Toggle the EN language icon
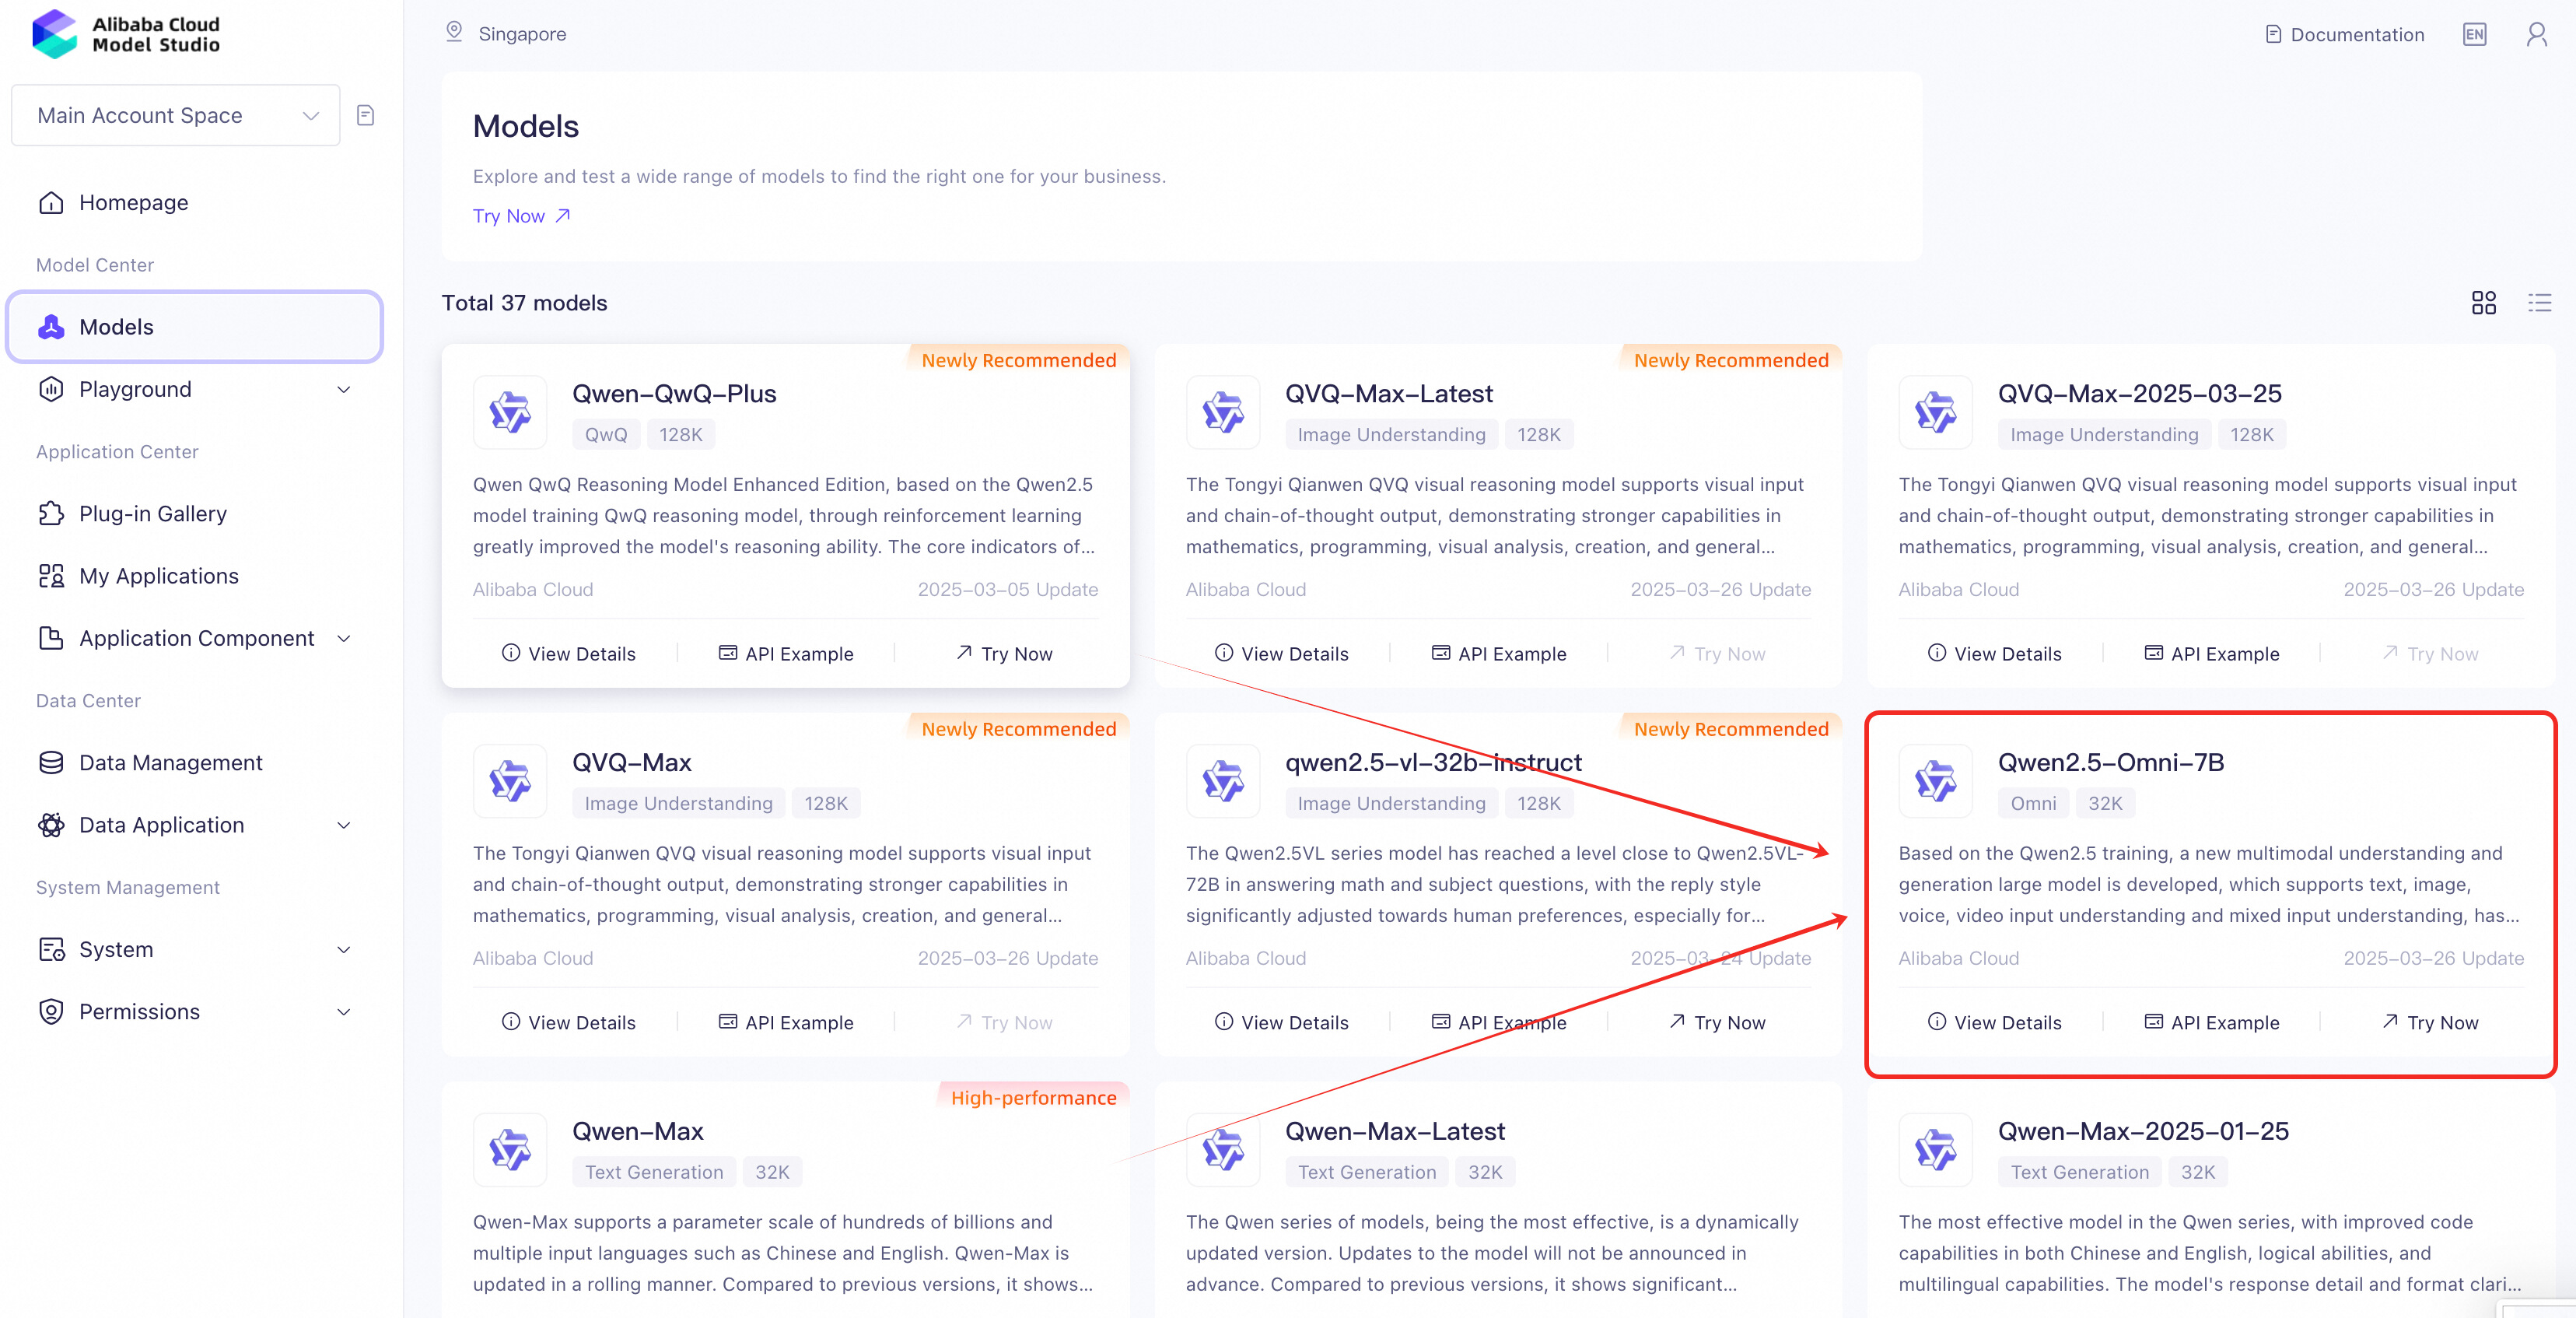The width and height of the screenshot is (2576, 1318). click(2474, 35)
